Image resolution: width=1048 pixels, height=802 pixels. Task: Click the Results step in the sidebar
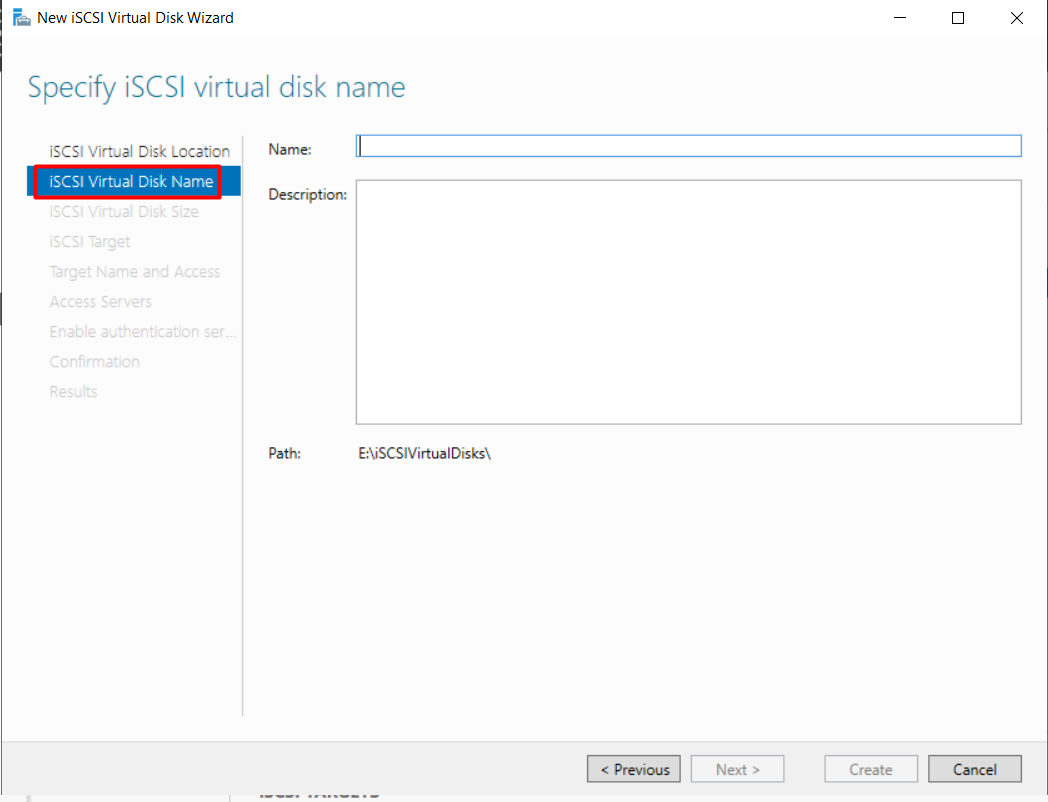72,391
